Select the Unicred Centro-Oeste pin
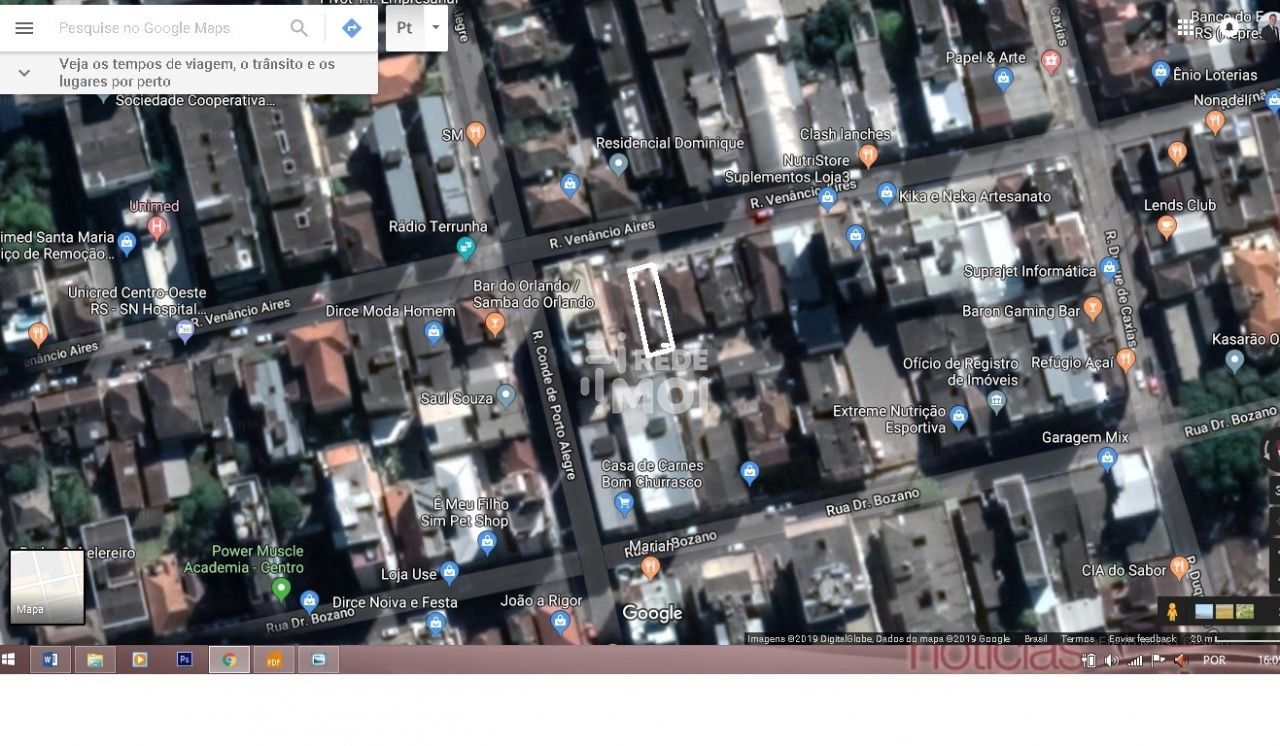The height and width of the screenshot is (746, 1280). [x=184, y=330]
